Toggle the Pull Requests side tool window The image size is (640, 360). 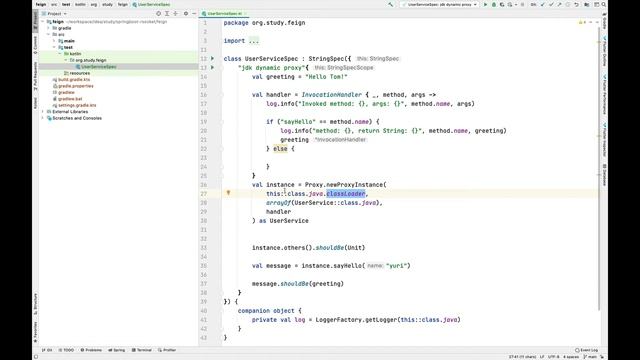pos(36,76)
